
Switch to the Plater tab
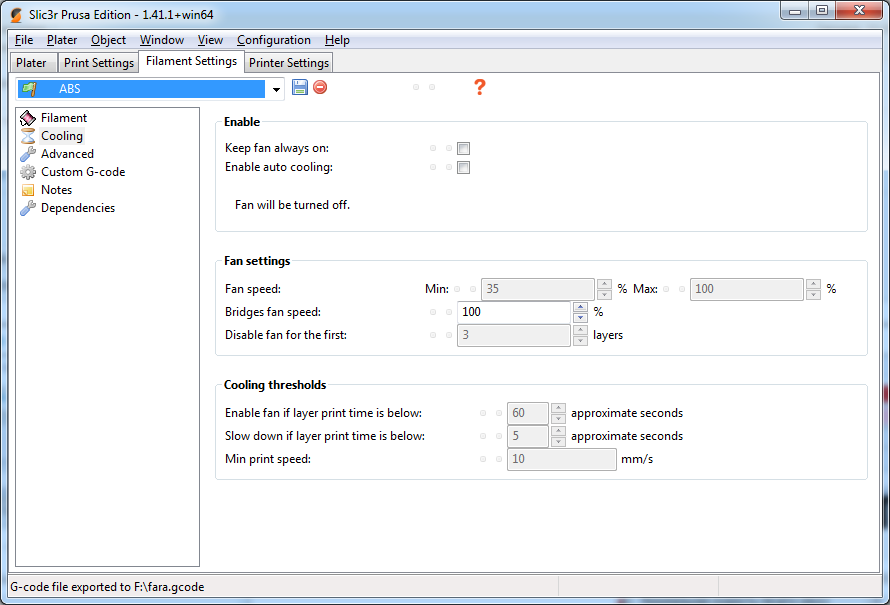tap(31, 62)
